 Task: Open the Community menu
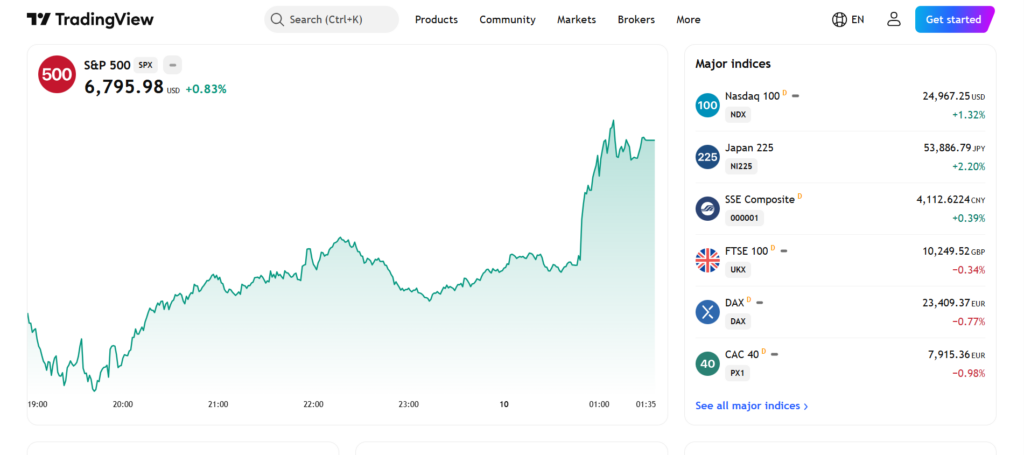click(x=507, y=20)
